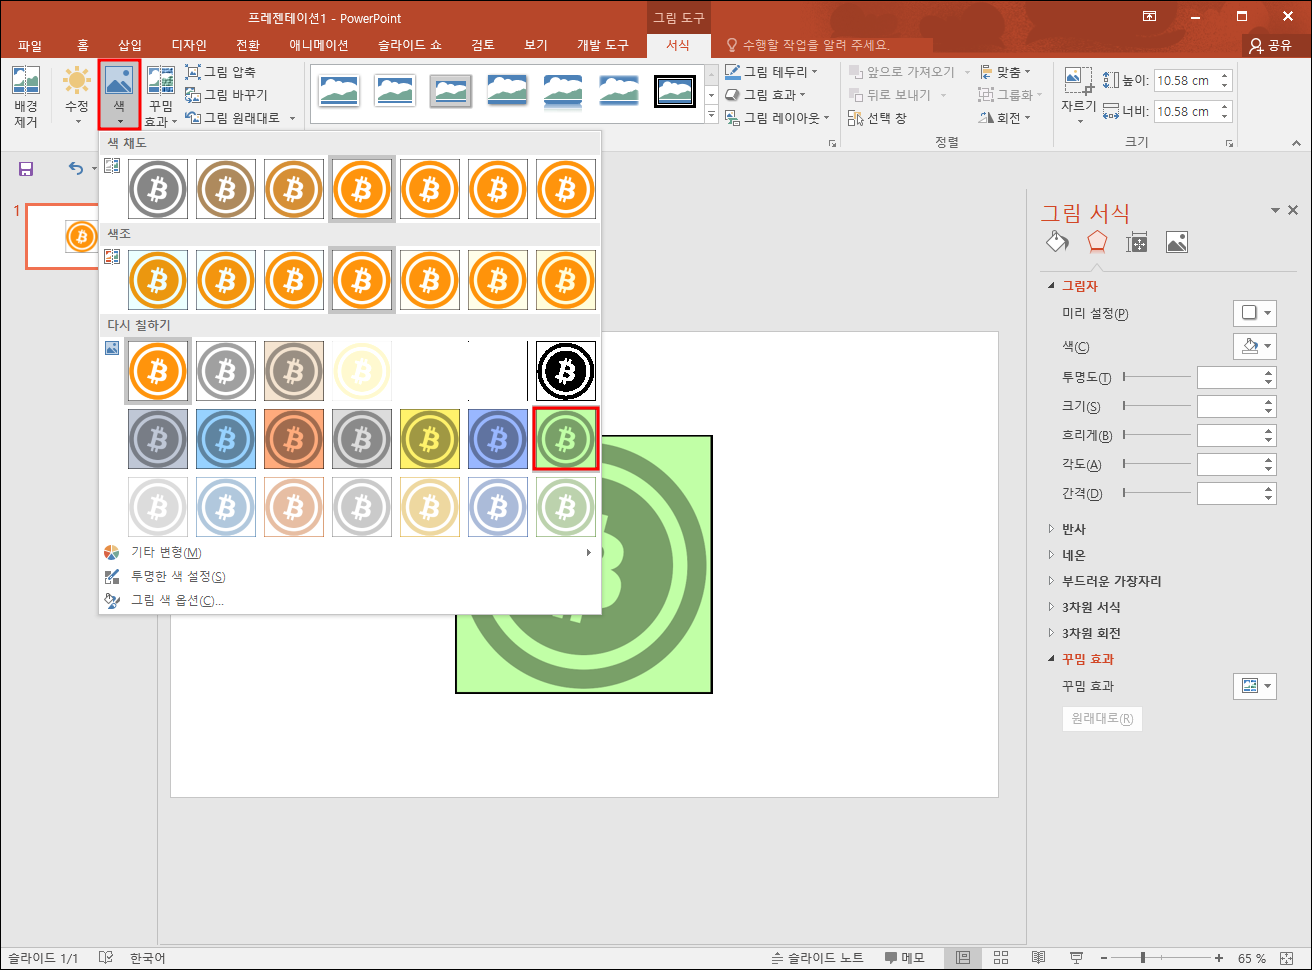Switch to the 디자인 design tab
Screen dimensions: 1312x970
point(189,45)
